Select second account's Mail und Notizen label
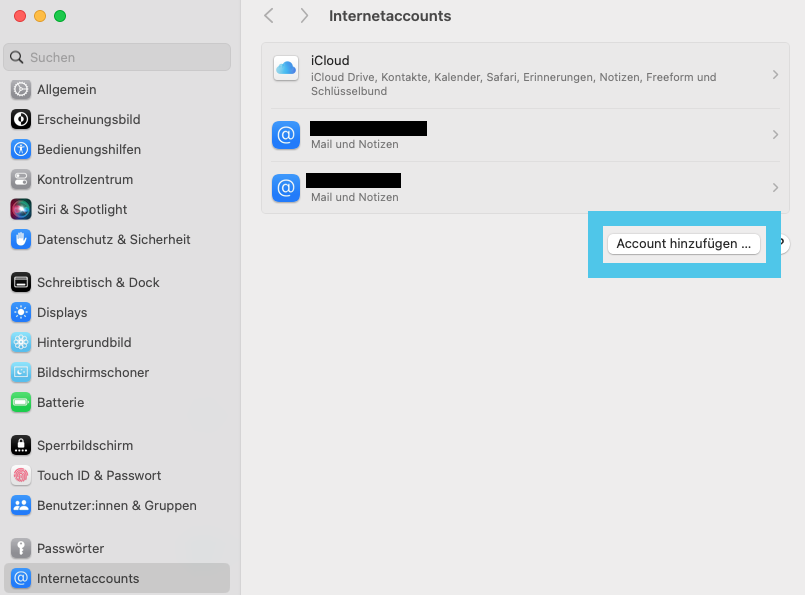 click(x=355, y=197)
